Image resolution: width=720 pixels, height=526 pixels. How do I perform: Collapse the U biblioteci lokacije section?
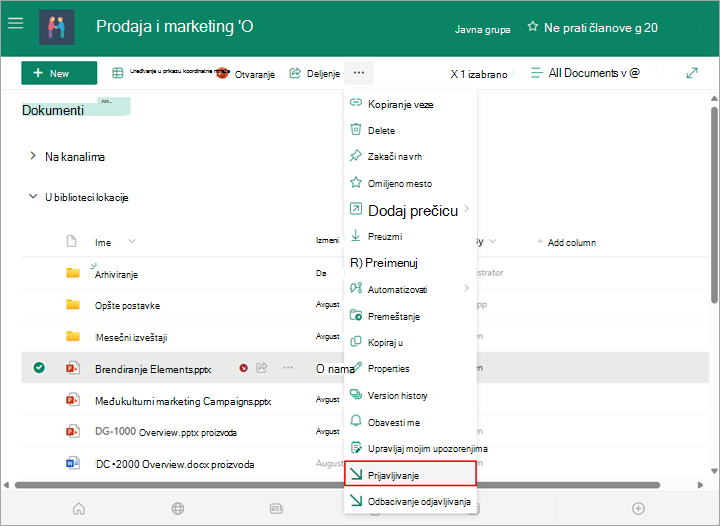pos(33,196)
